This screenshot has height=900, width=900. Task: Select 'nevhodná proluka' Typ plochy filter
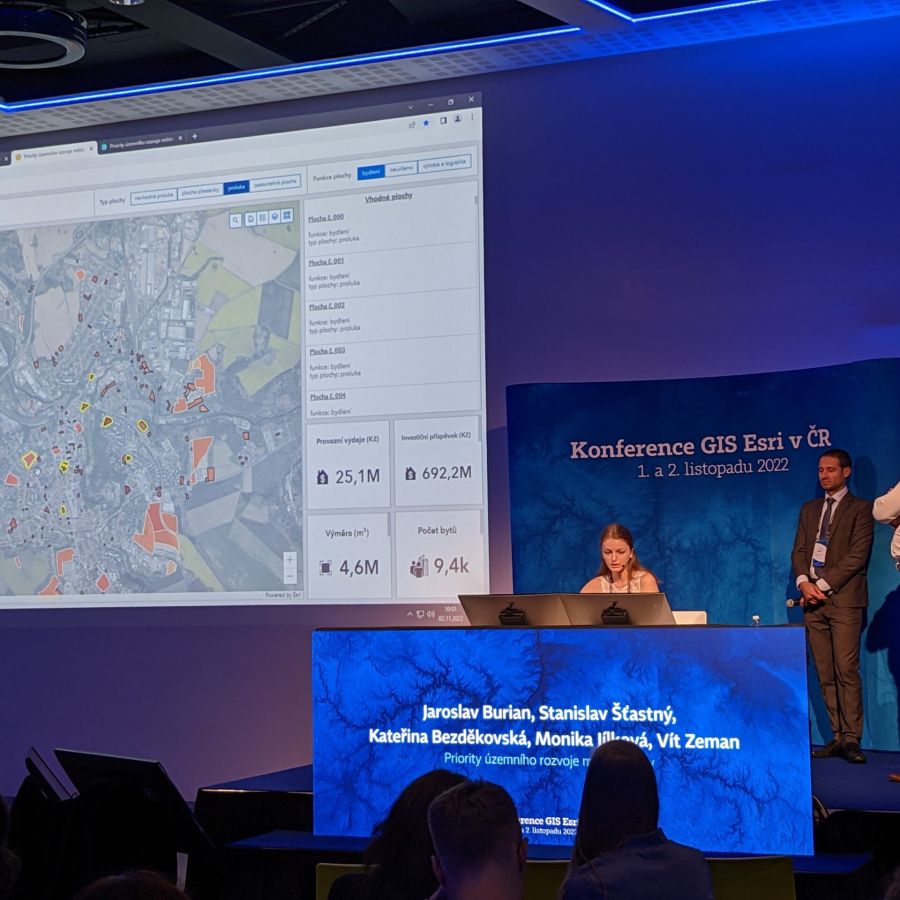[154, 196]
